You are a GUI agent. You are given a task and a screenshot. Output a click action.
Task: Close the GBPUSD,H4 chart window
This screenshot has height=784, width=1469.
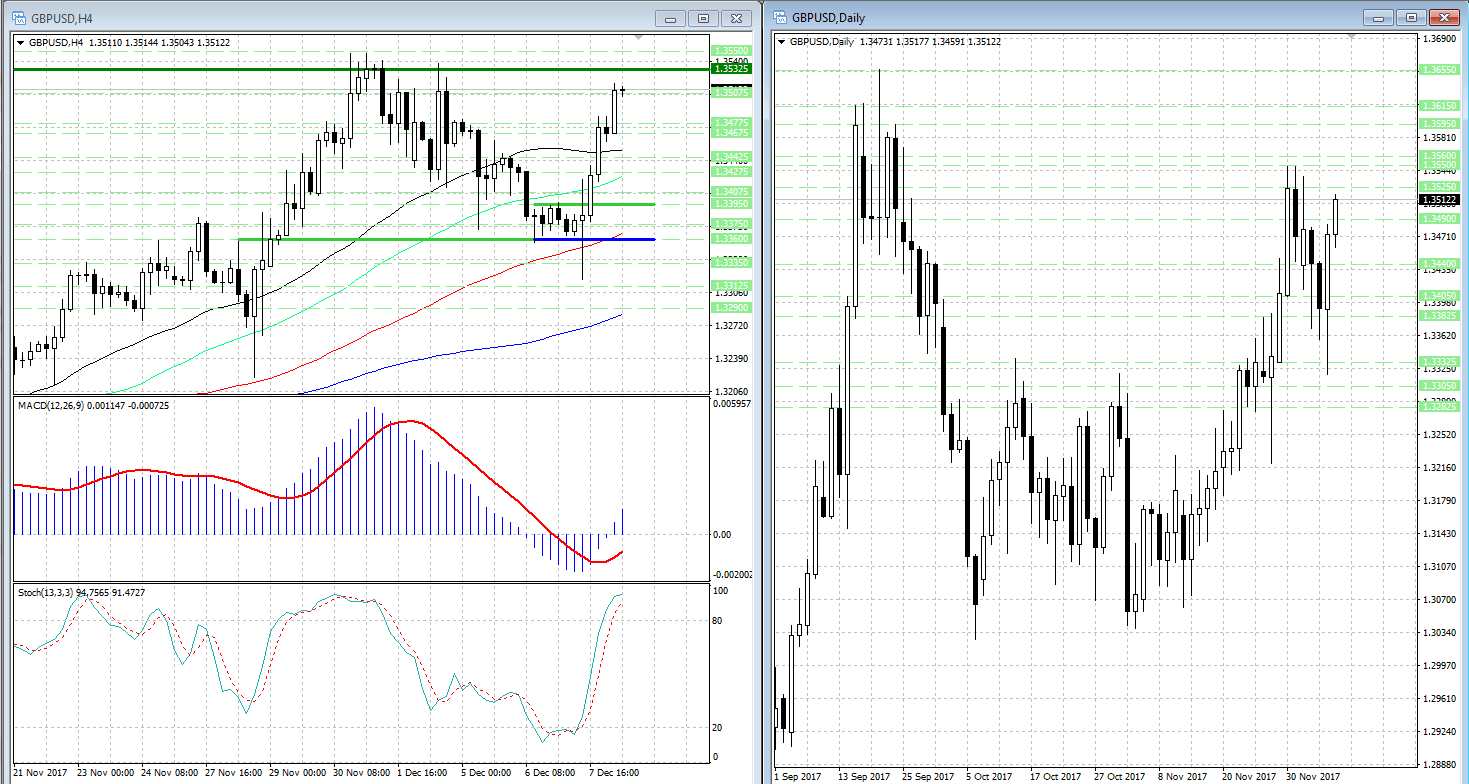pyautogui.click(x=736, y=18)
